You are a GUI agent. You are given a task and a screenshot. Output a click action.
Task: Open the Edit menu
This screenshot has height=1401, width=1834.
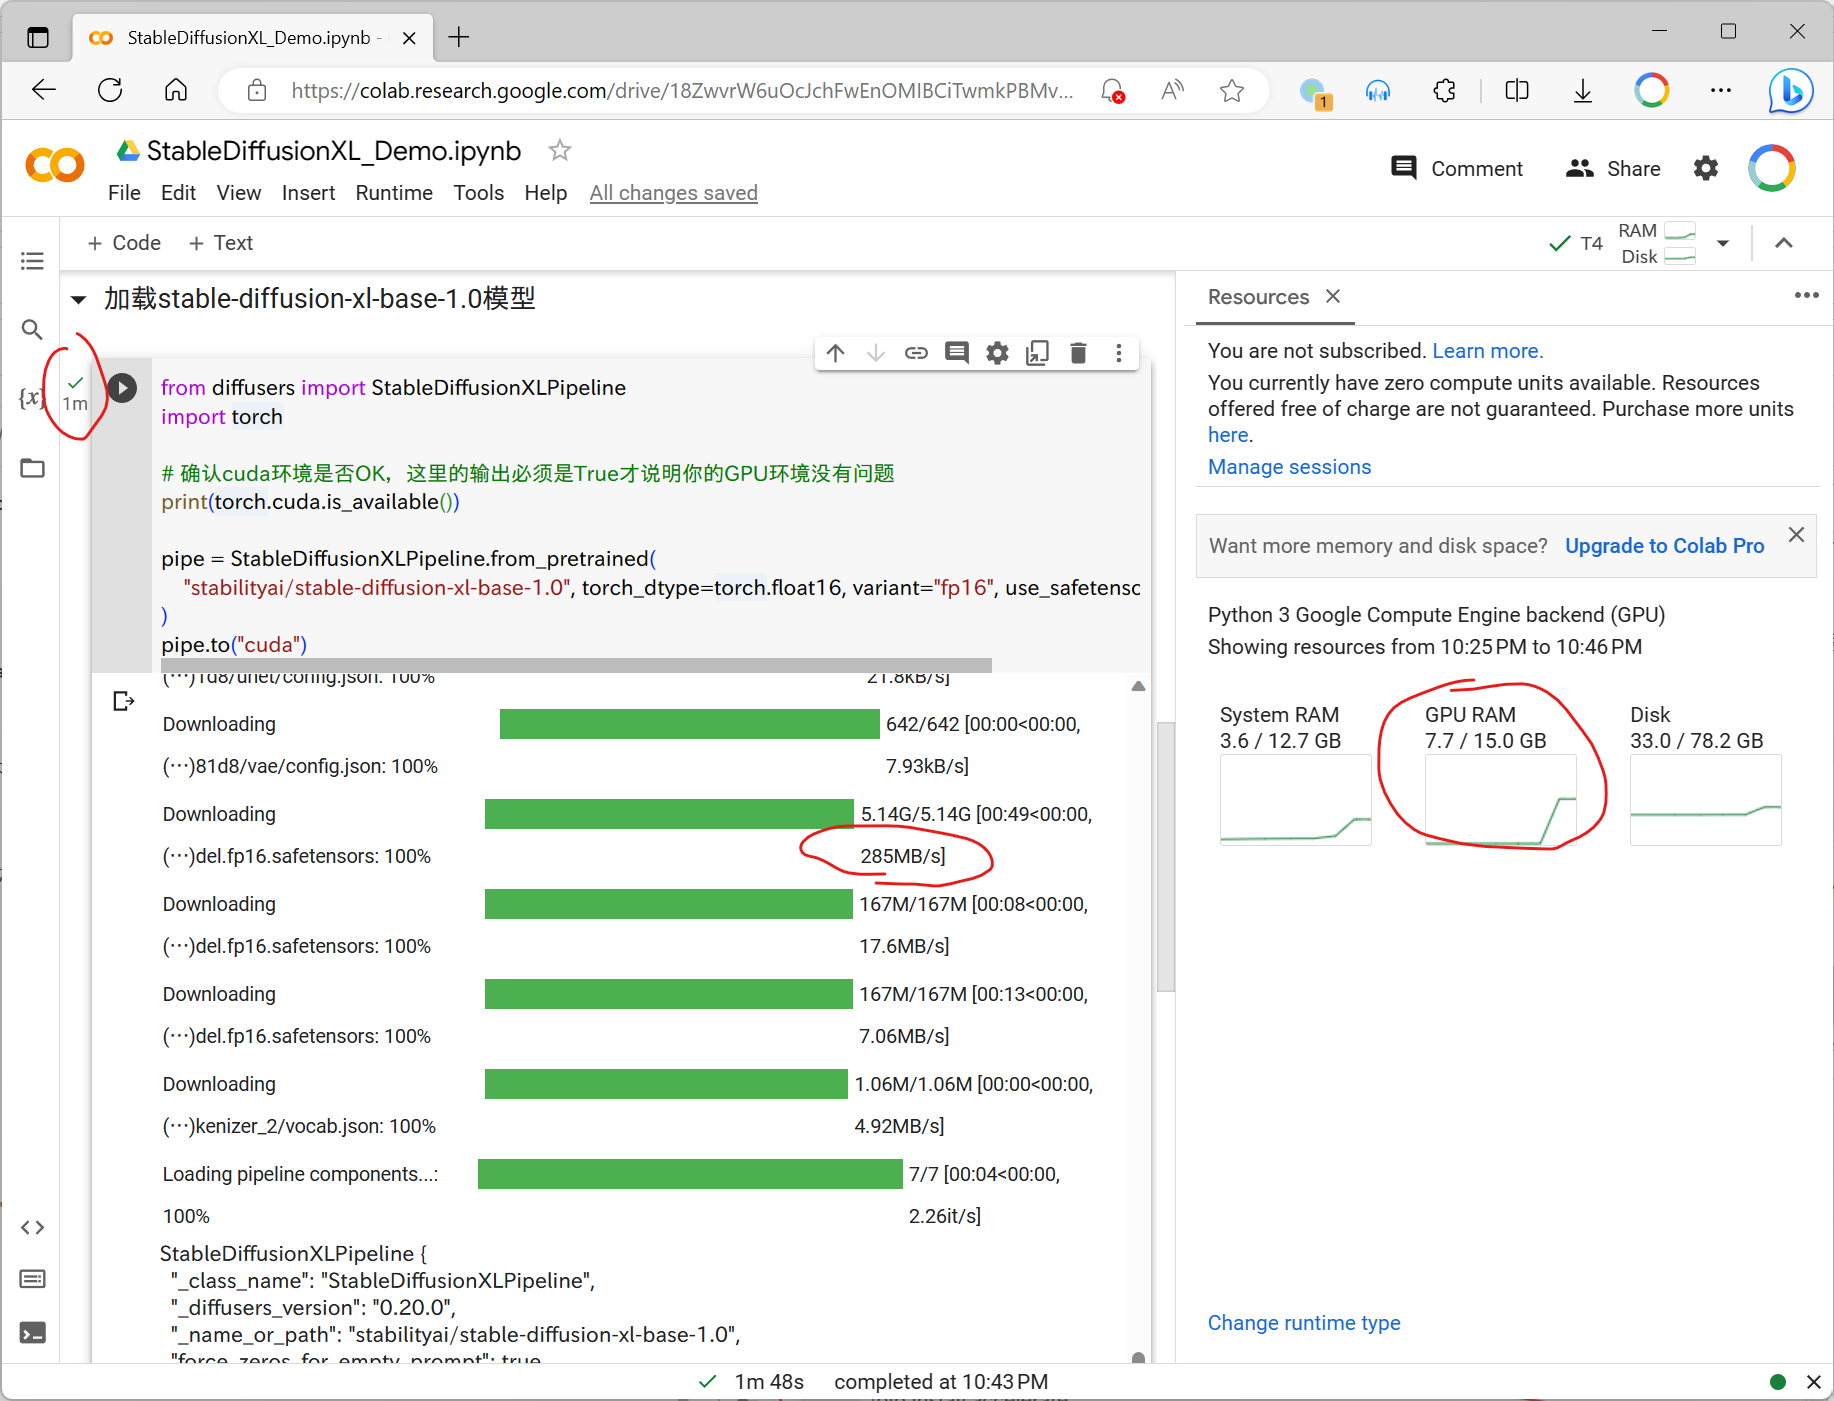178,192
